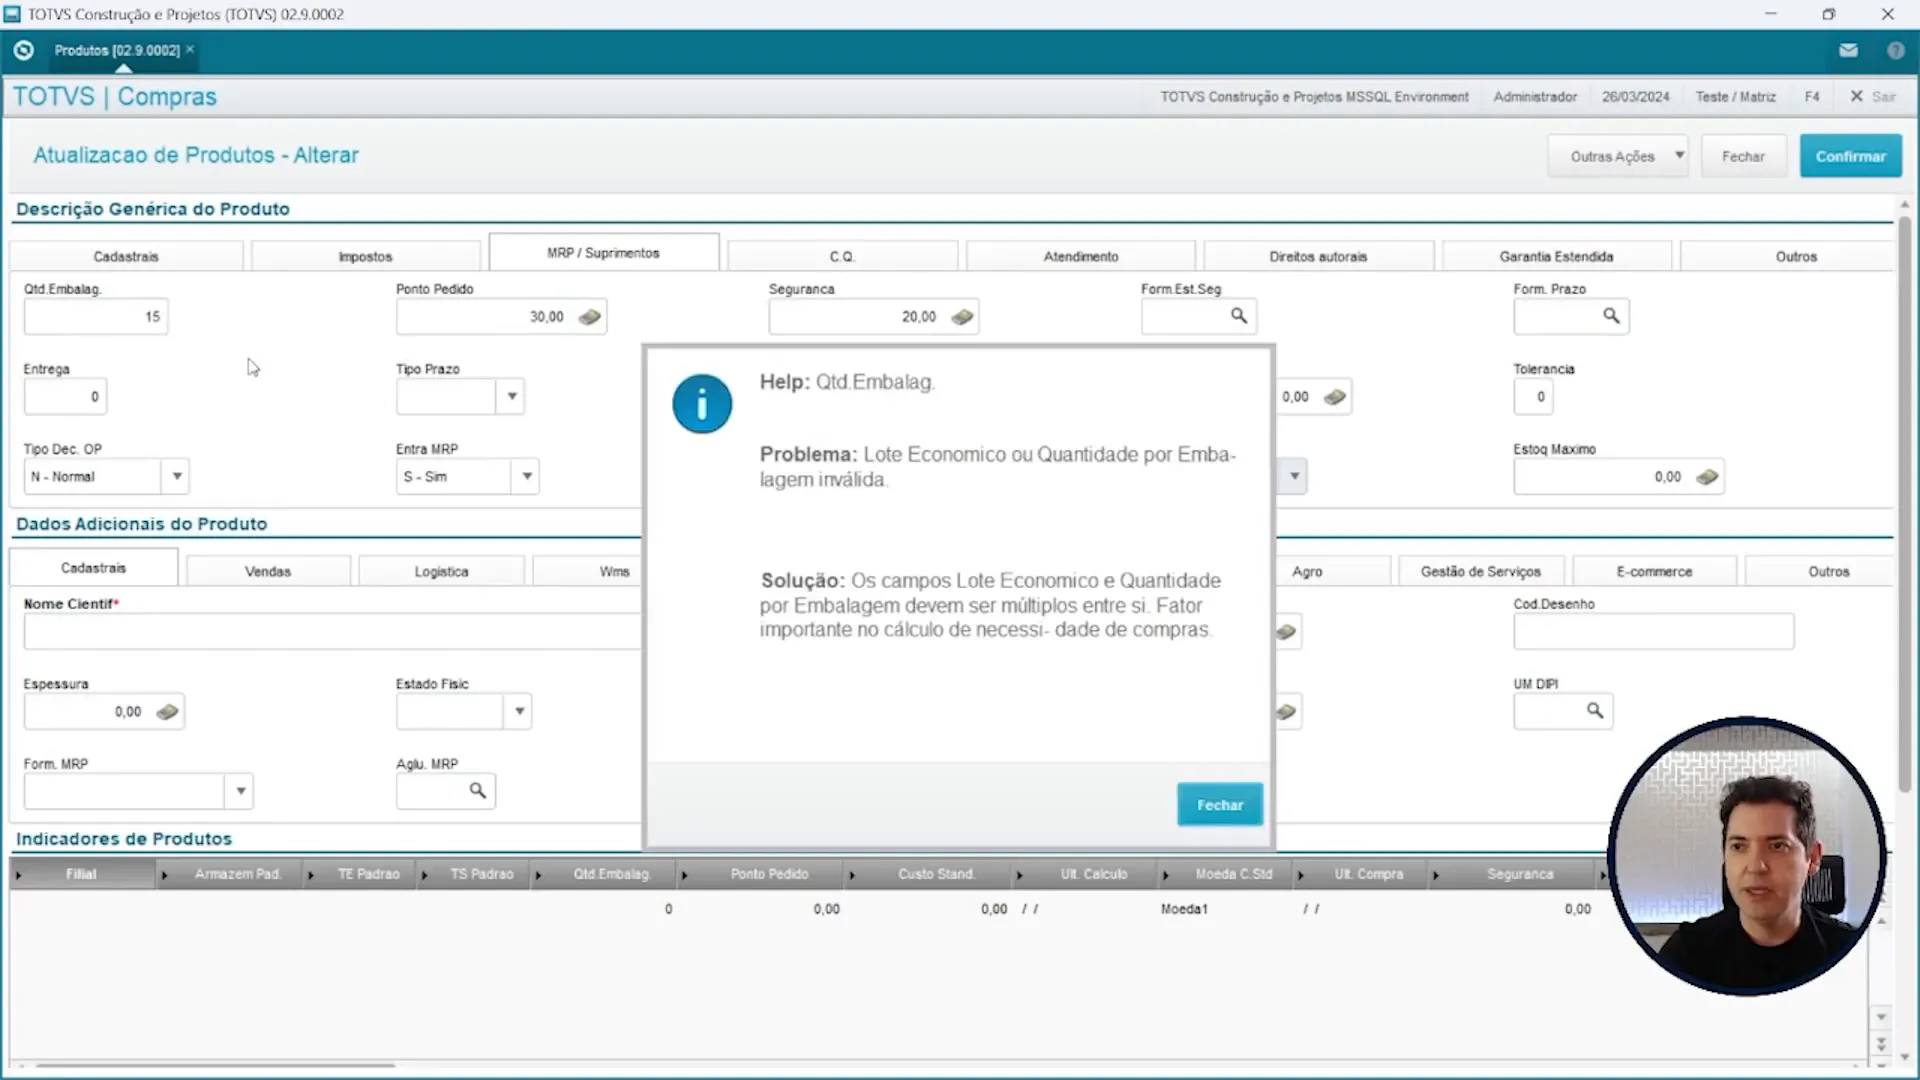Click the Confirmar button
Image resolution: width=1920 pixels, height=1080 pixels.
[1849, 155]
